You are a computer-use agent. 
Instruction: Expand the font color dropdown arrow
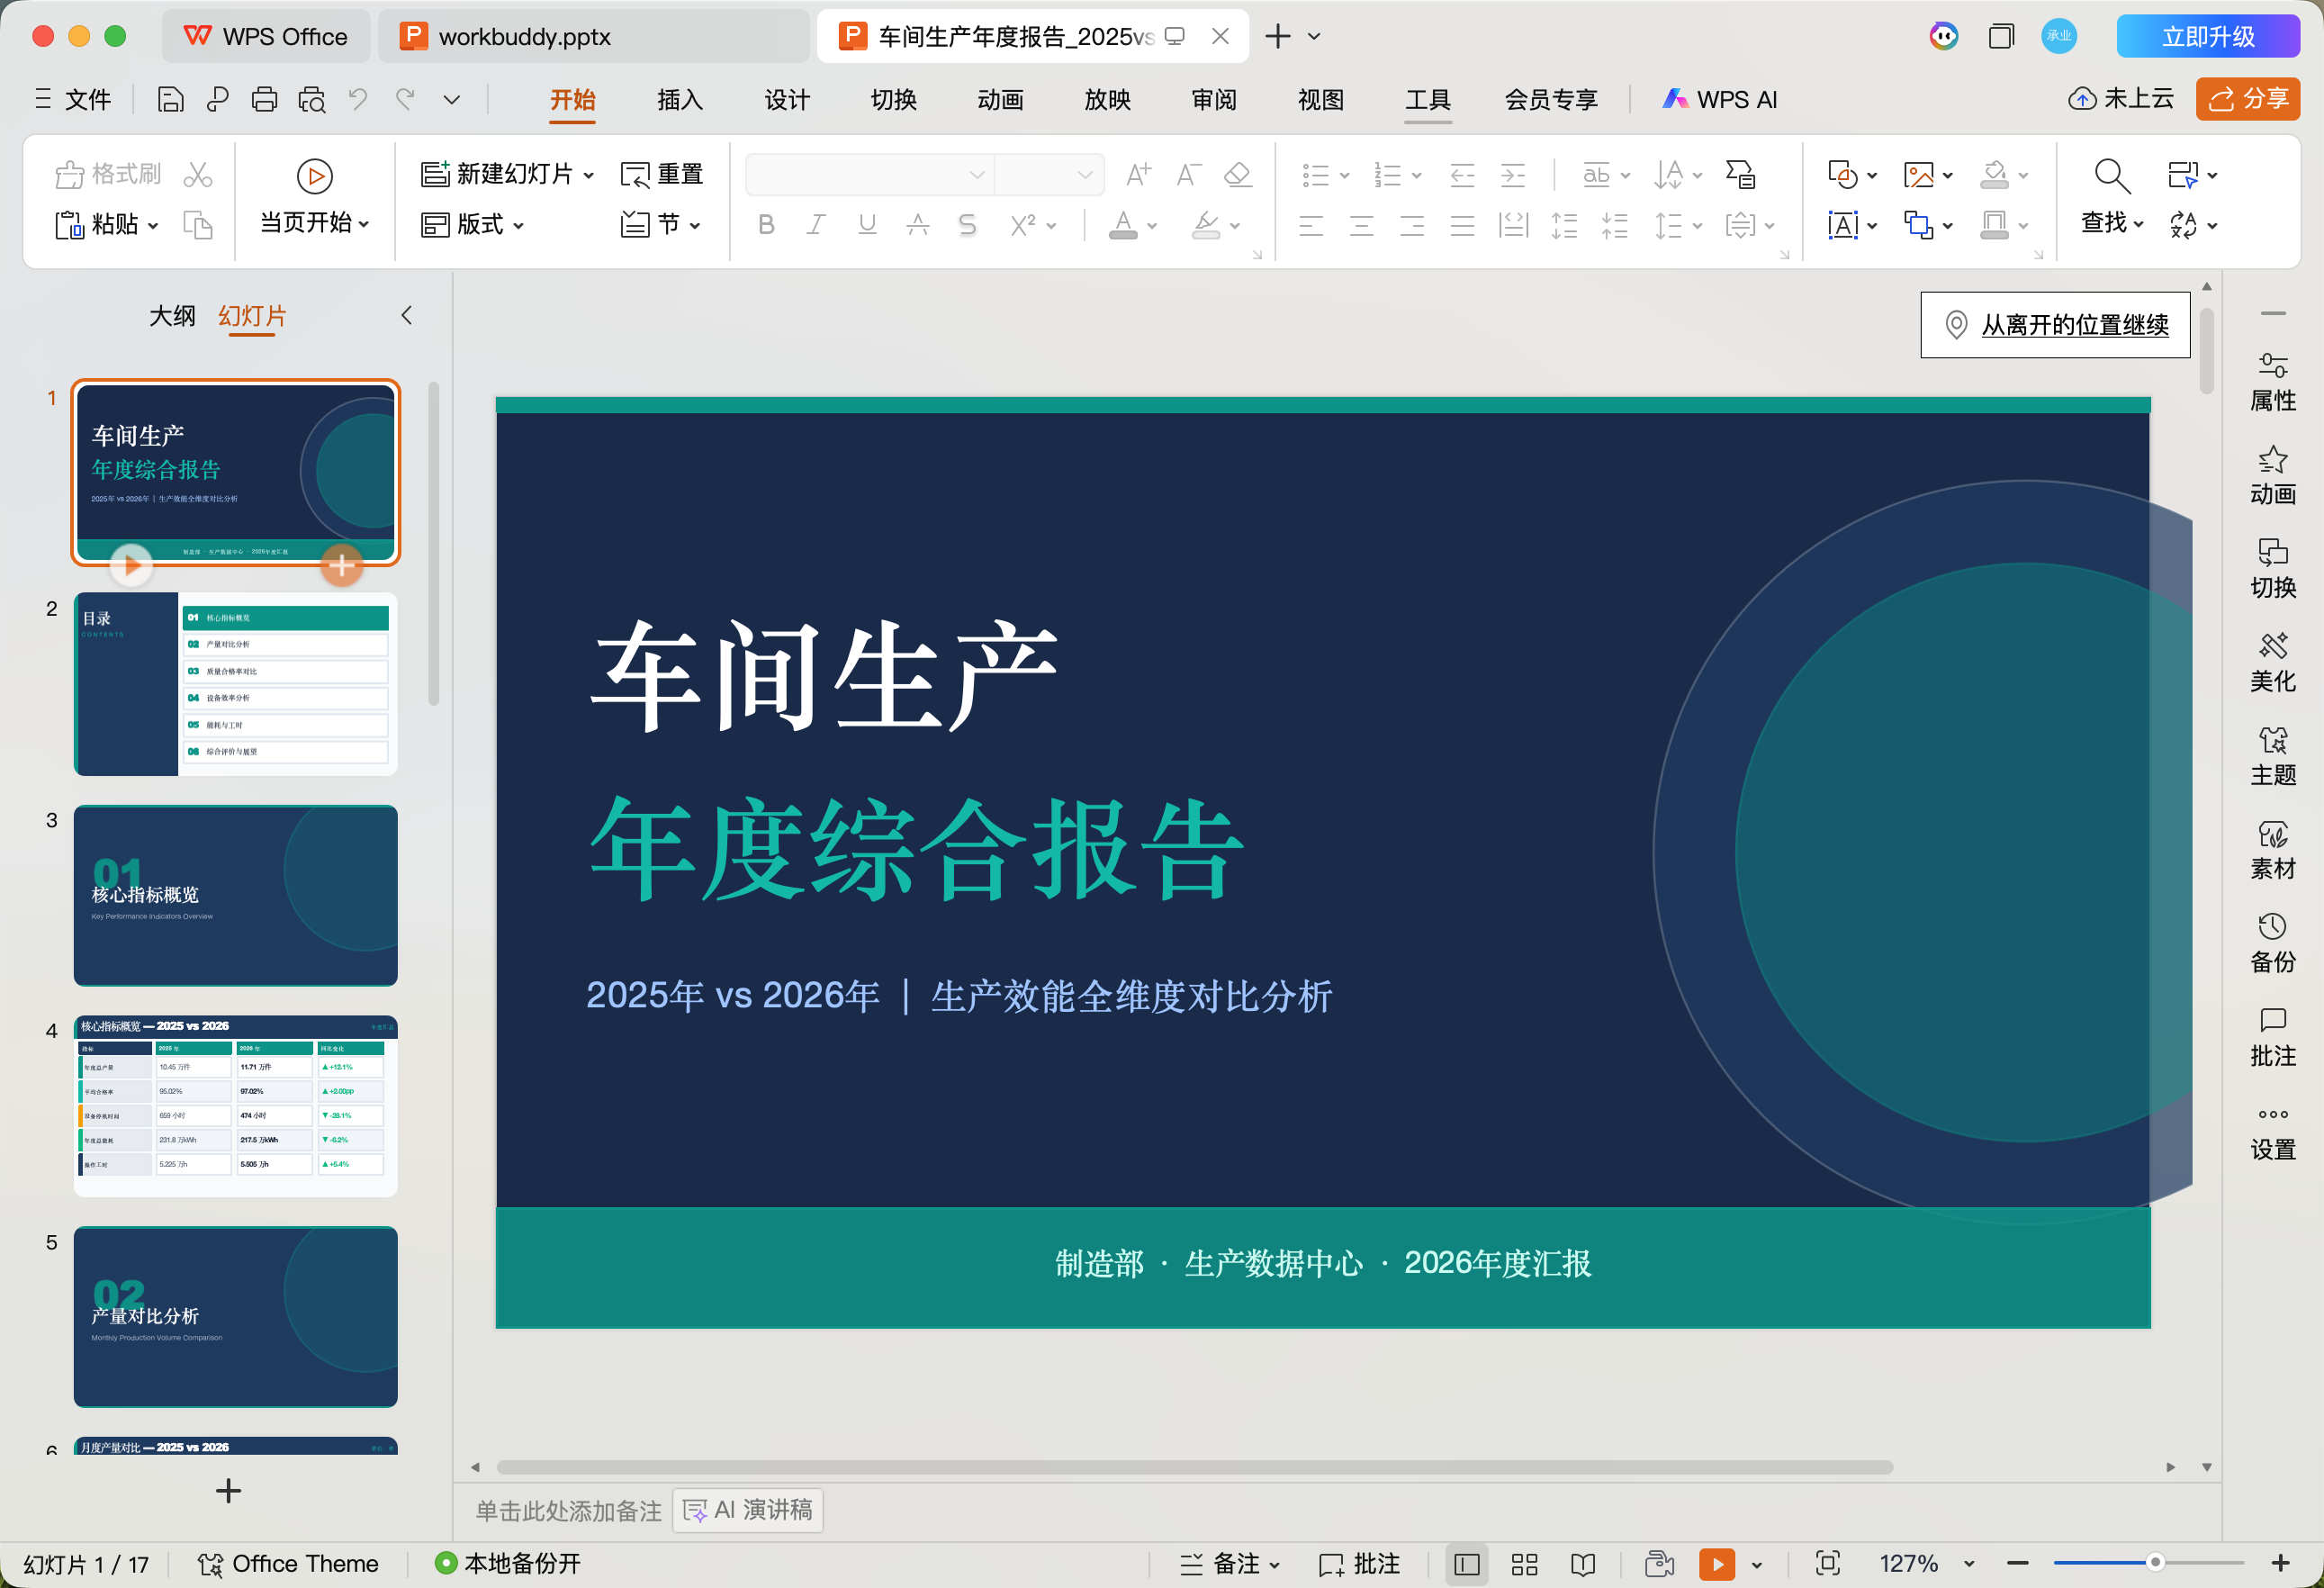point(1154,226)
